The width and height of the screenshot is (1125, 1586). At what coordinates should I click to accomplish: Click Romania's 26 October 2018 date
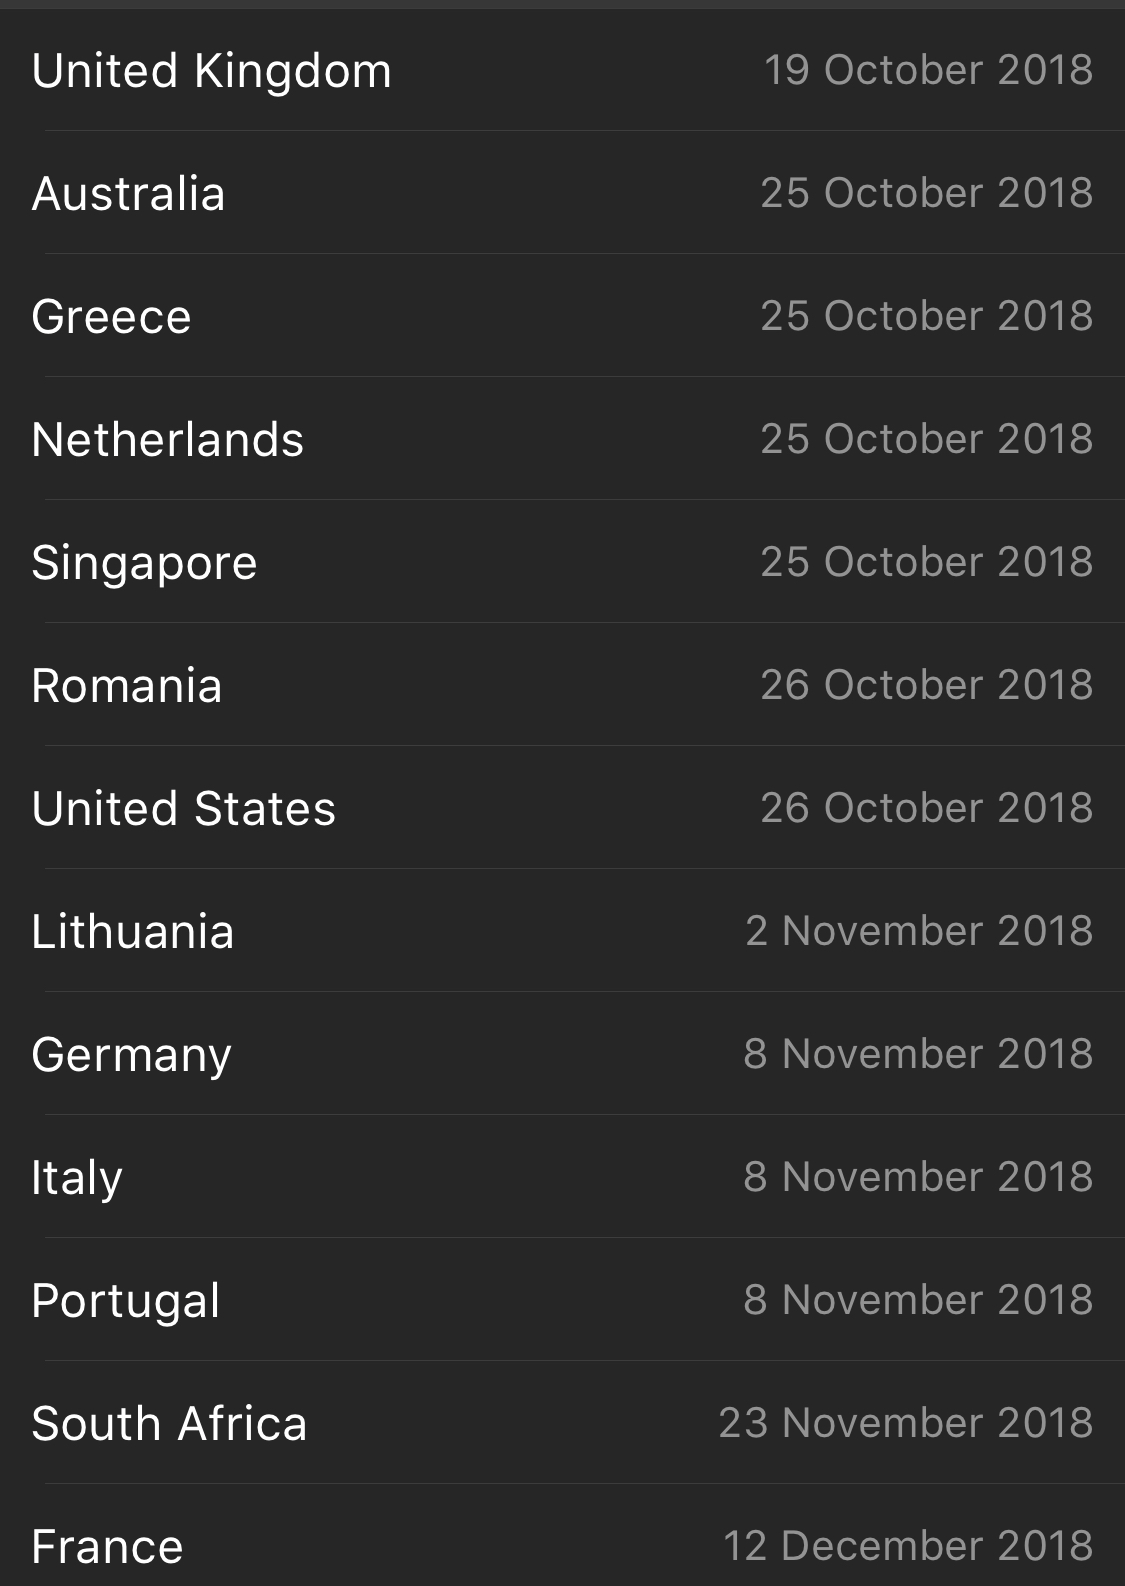click(x=926, y=685)
